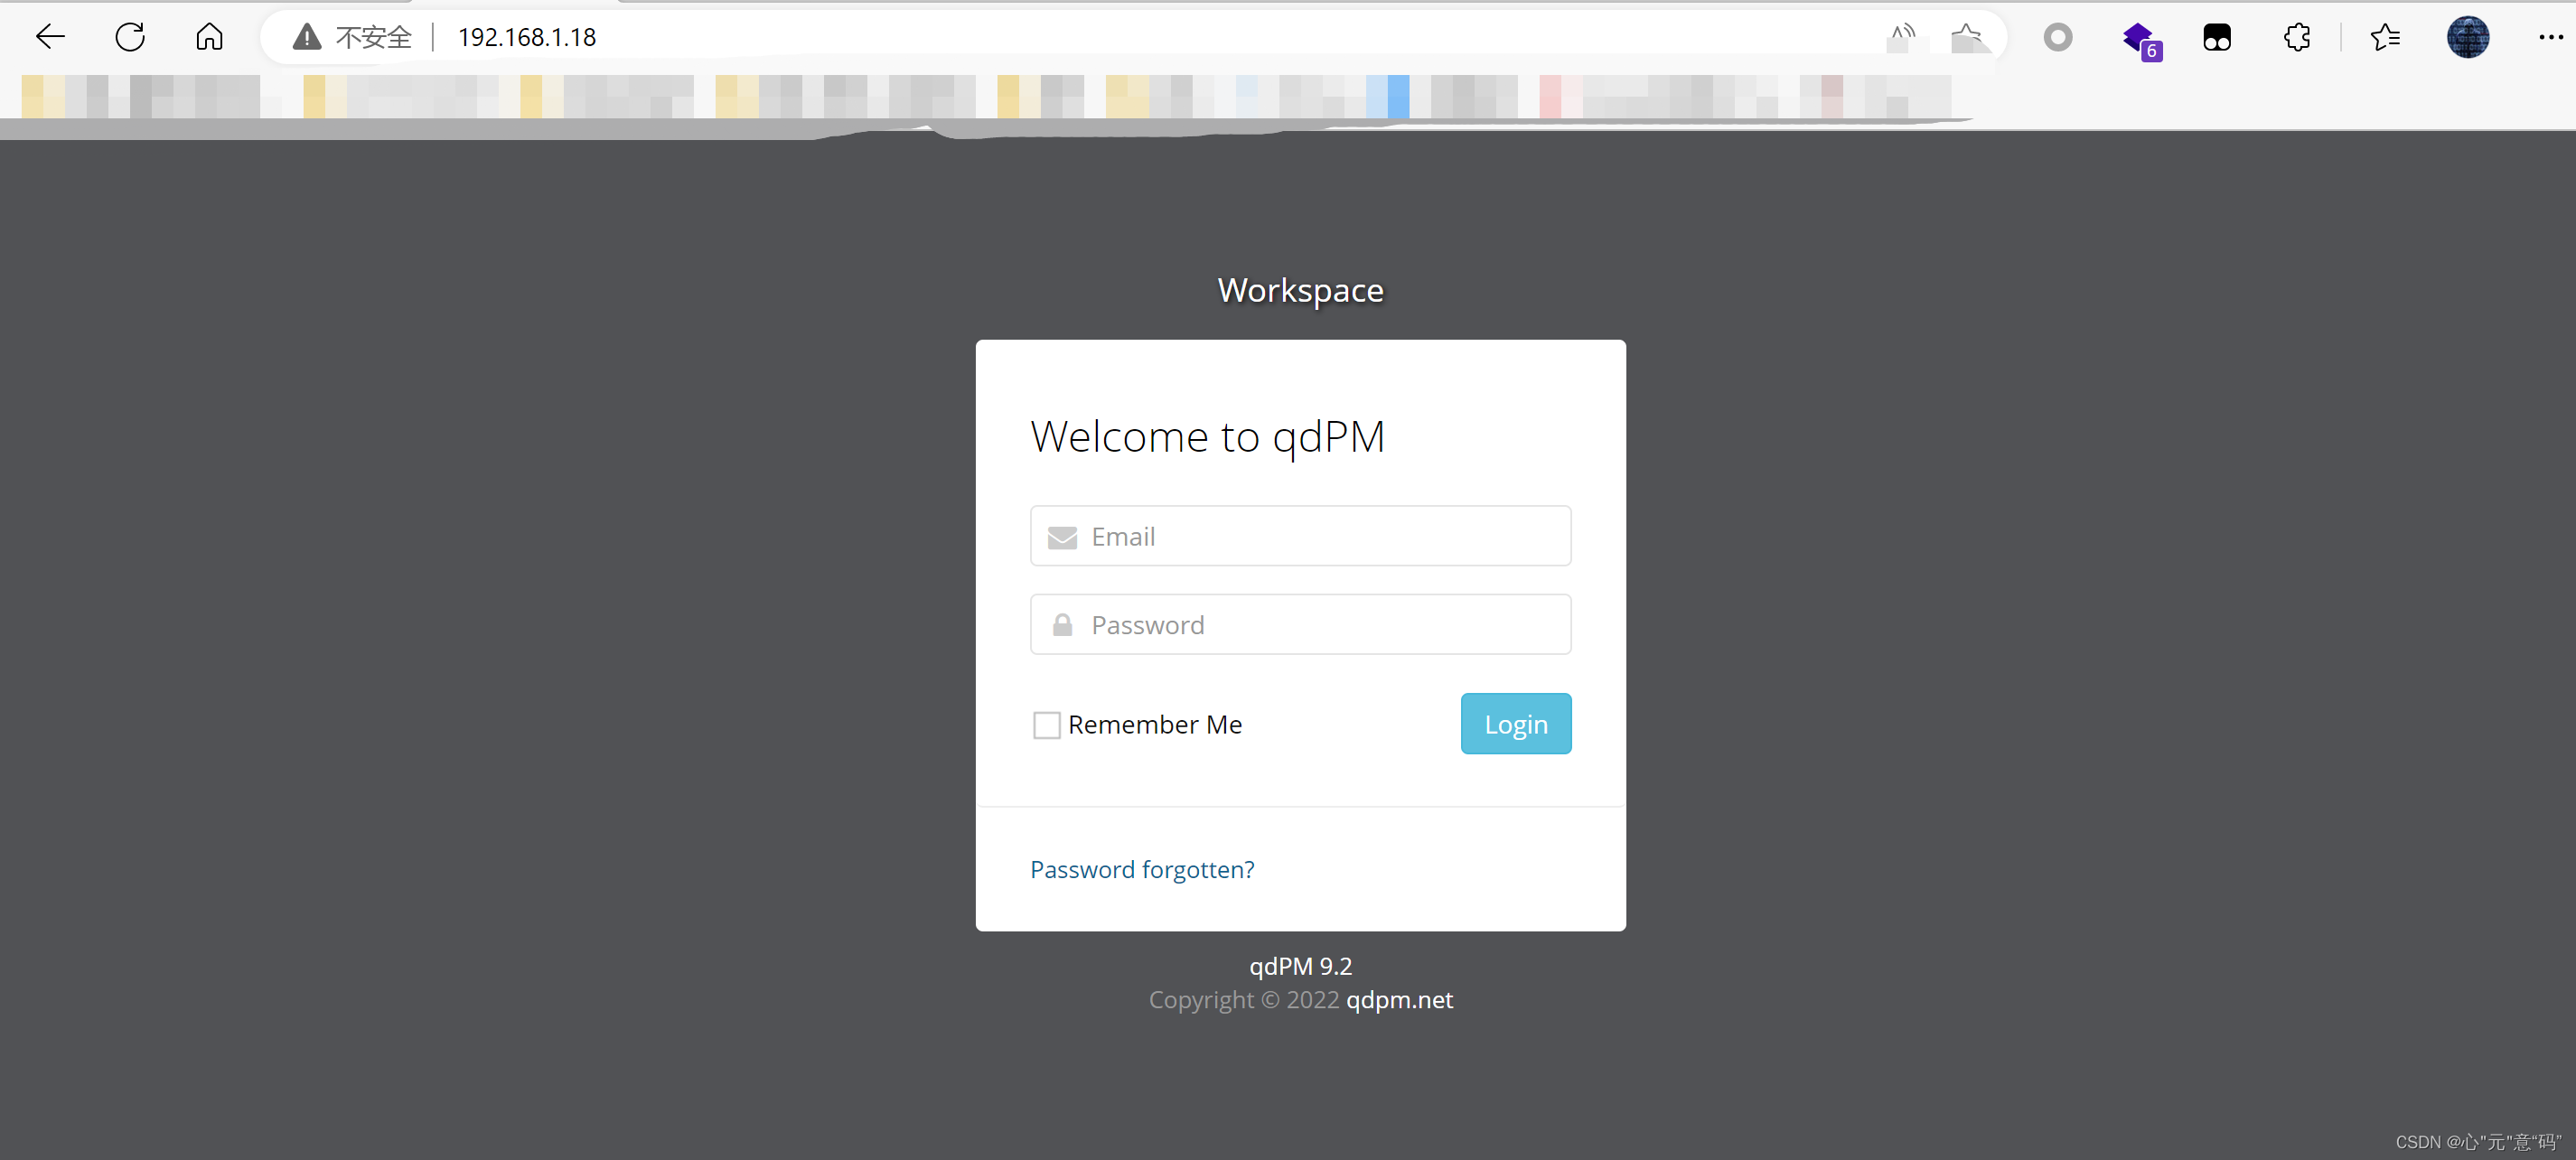Click the browser back arrow

point(50,37)
